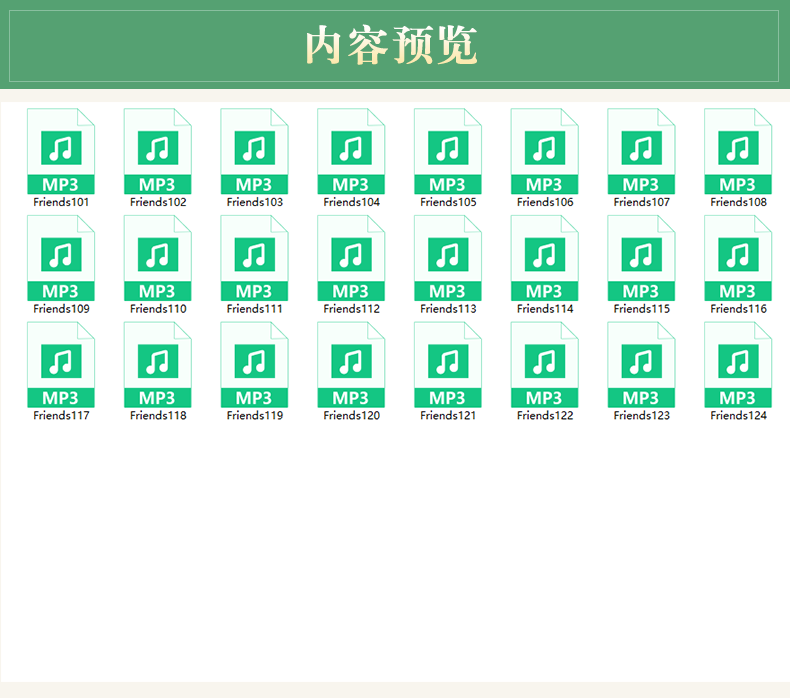
Task: Click the file name text Friends115
Action: (x=641, y=309)
